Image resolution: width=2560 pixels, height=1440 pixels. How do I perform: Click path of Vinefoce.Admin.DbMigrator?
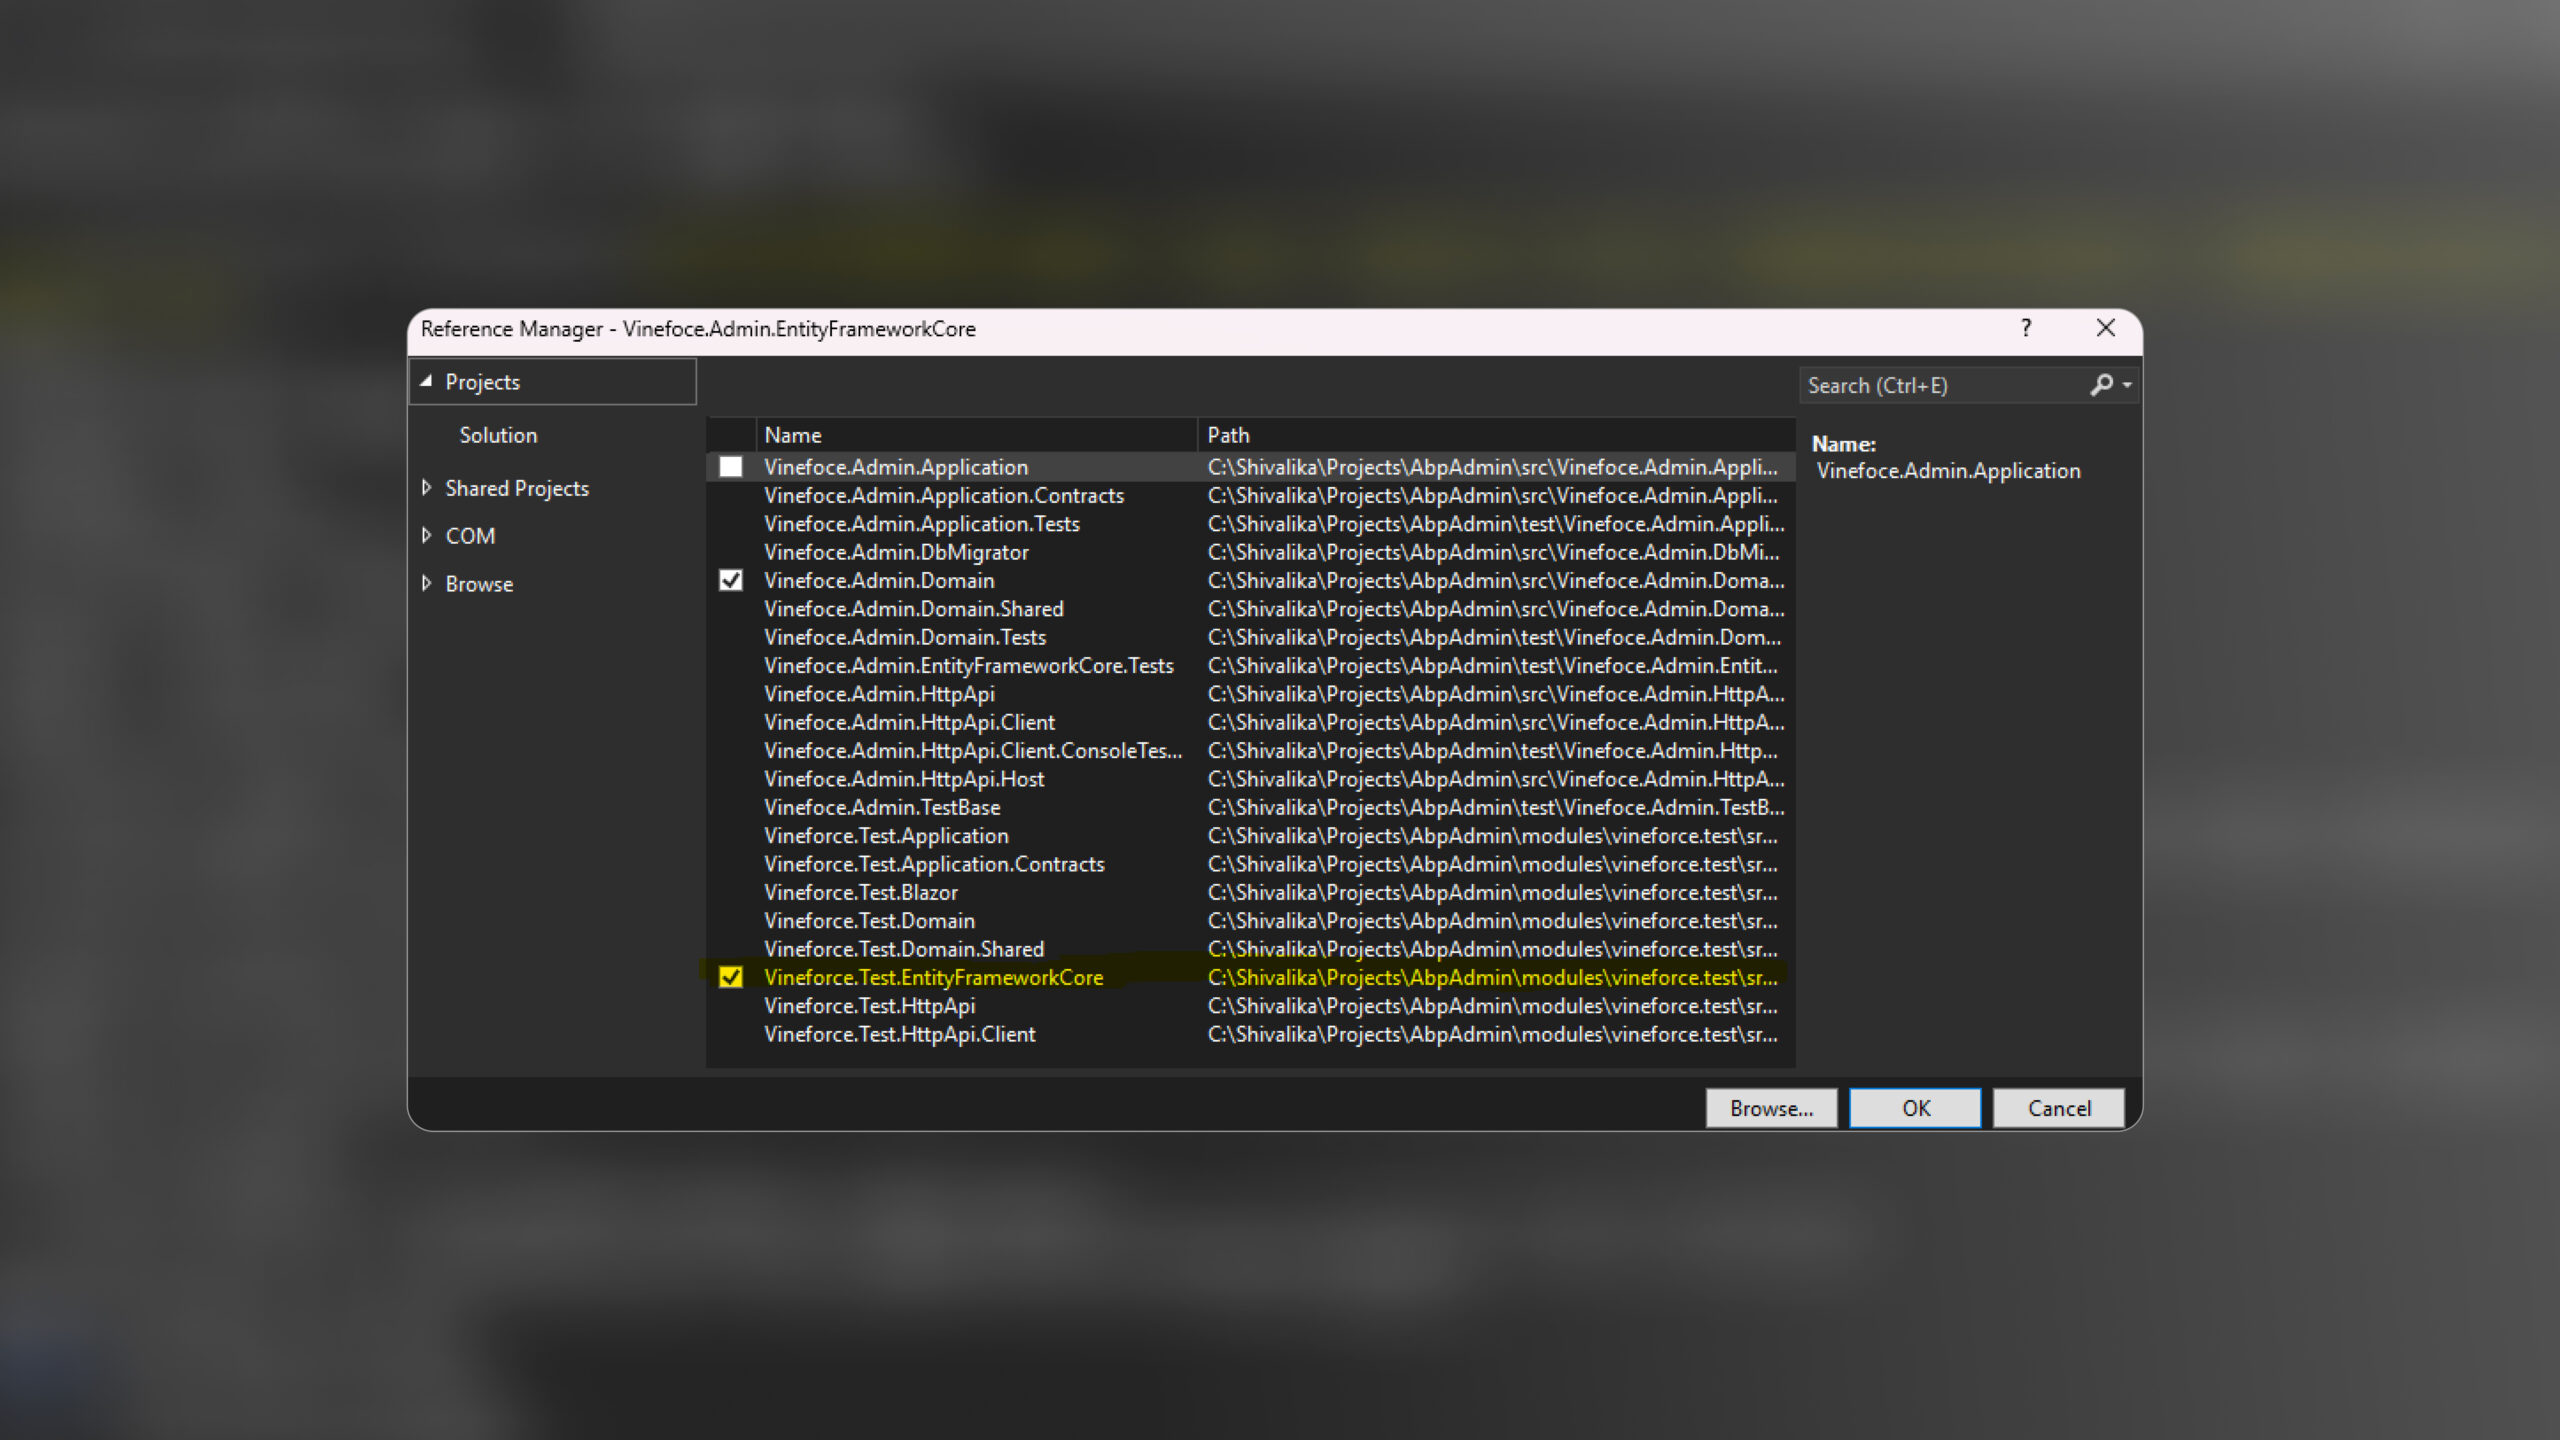pos(1493,552)
